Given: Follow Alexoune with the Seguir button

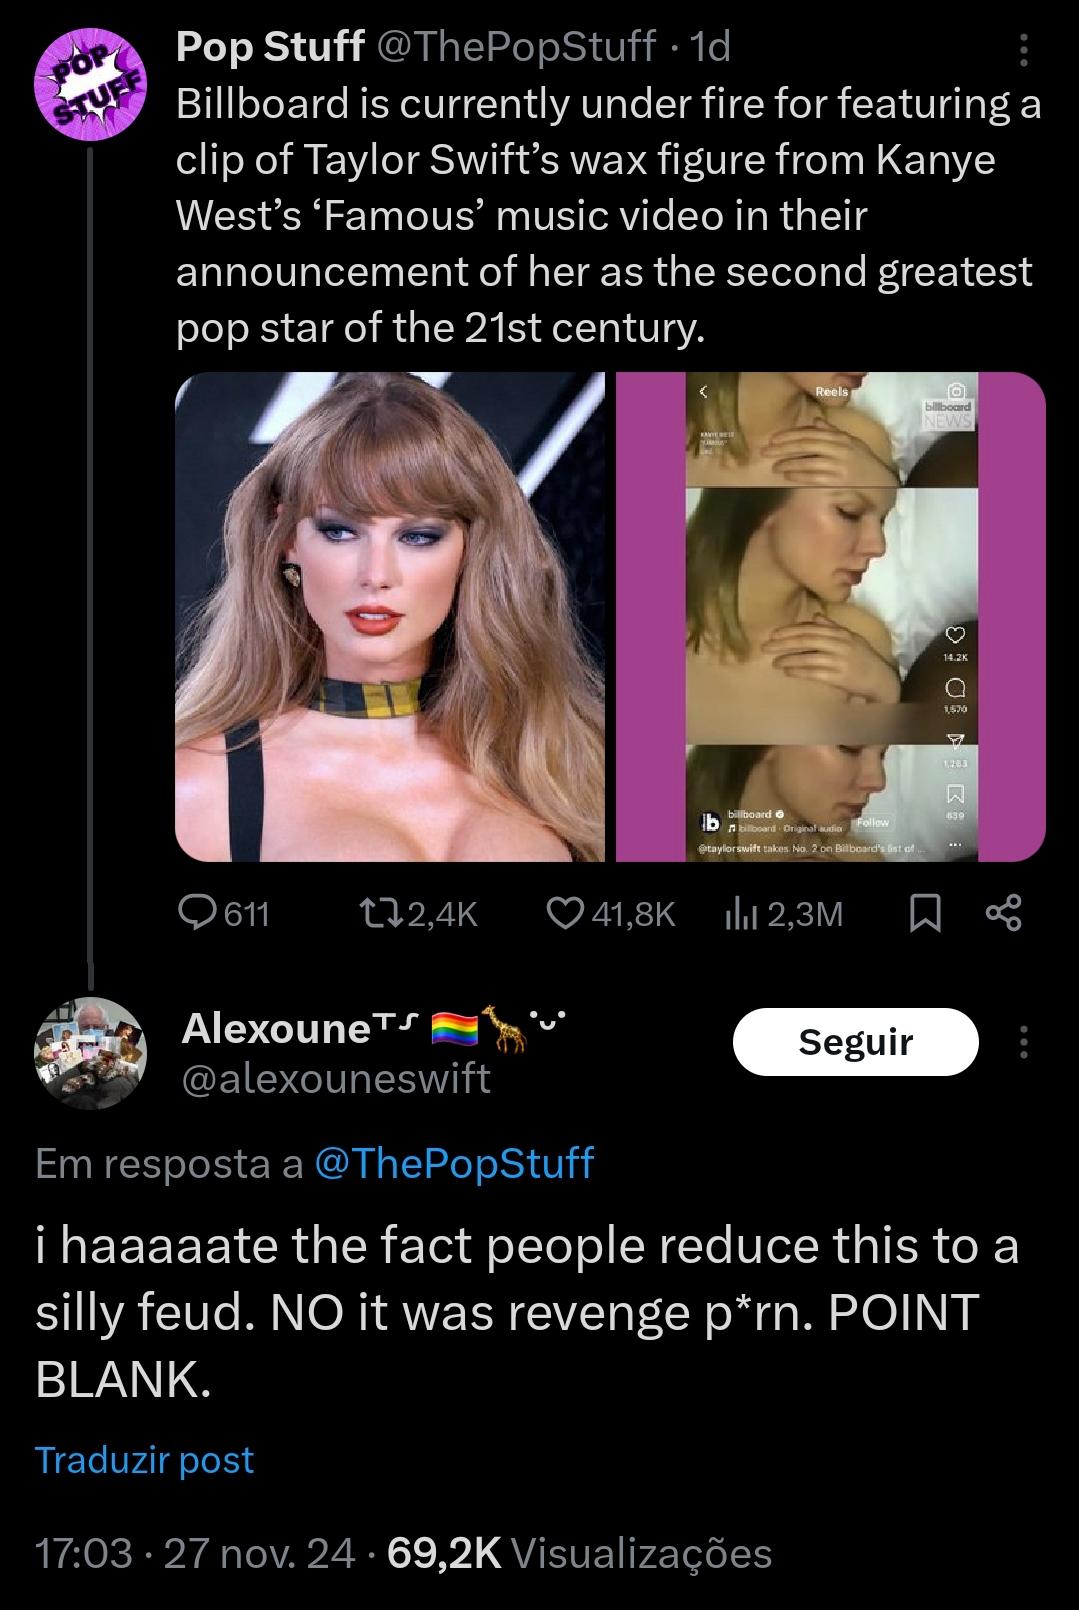Looking at the screenshot, I should point(855,1042).
